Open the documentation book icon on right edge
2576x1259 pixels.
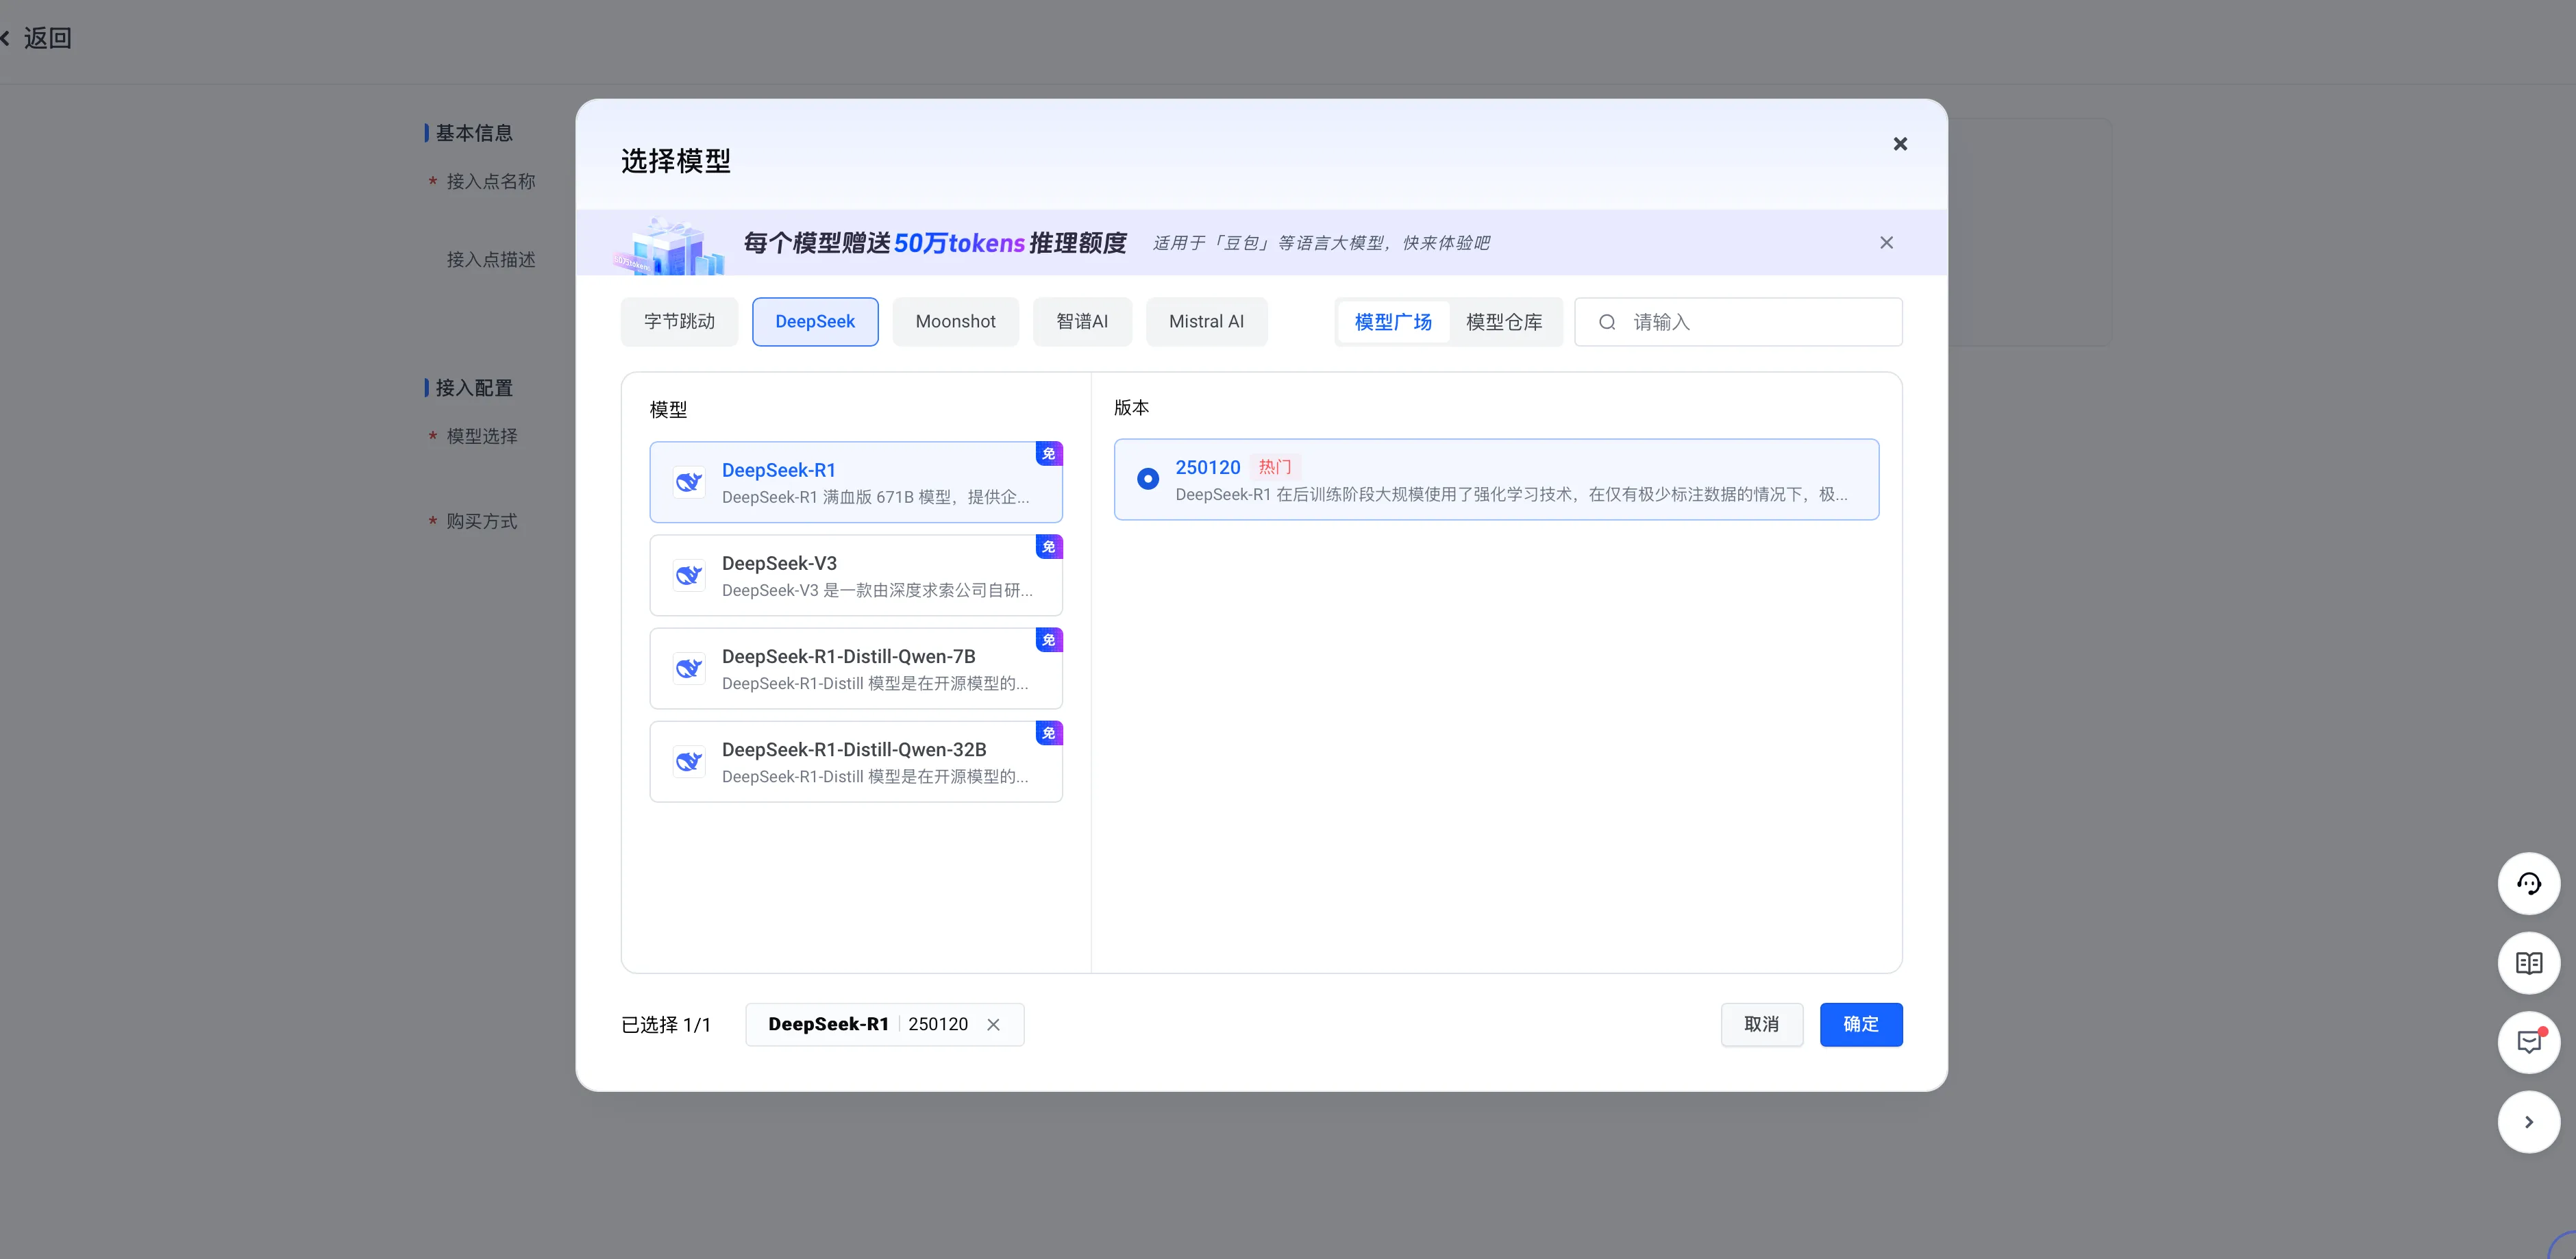click(2529, 963)
